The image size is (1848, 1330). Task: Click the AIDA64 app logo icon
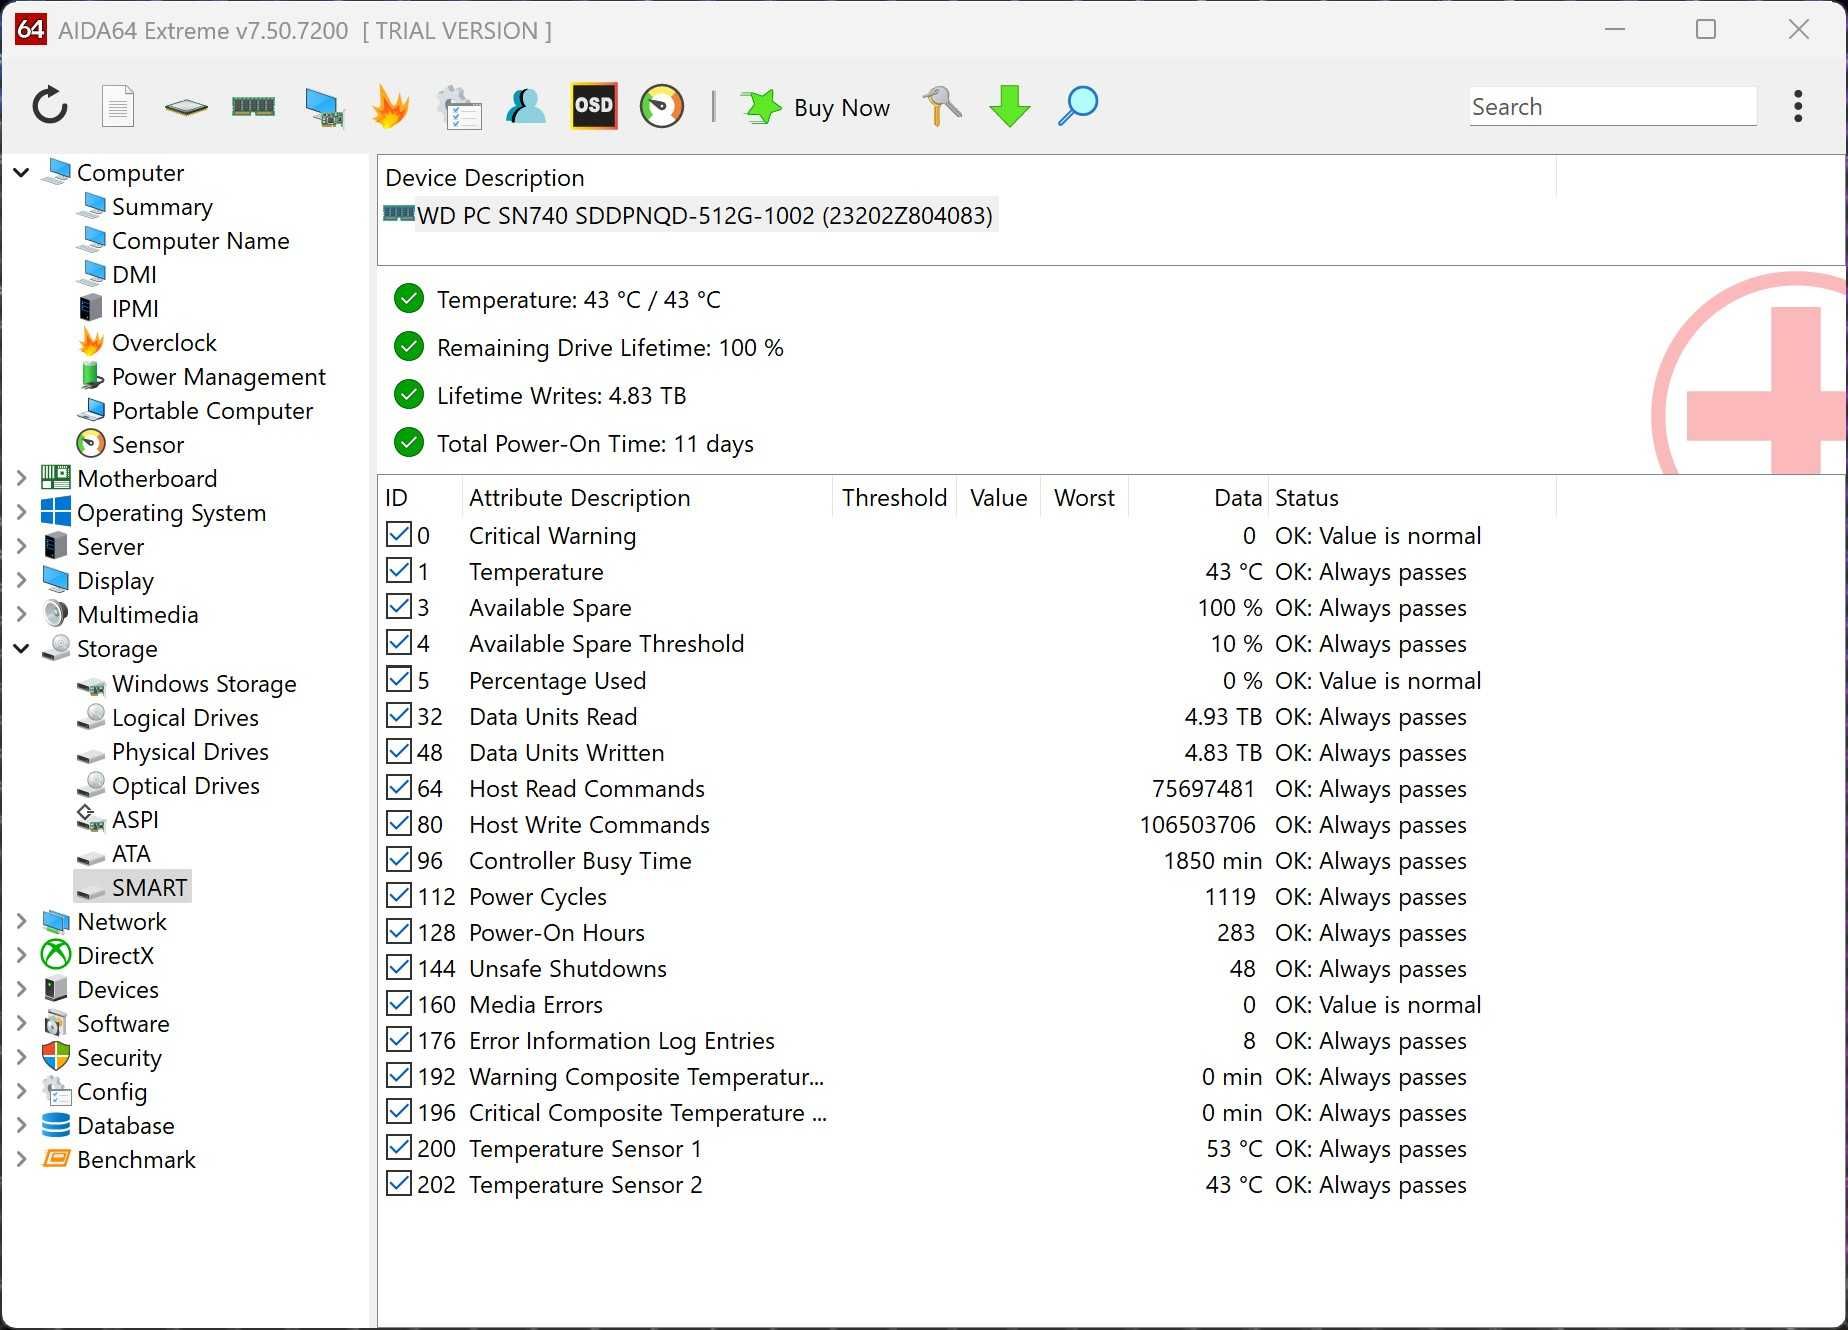click(31, 29)
